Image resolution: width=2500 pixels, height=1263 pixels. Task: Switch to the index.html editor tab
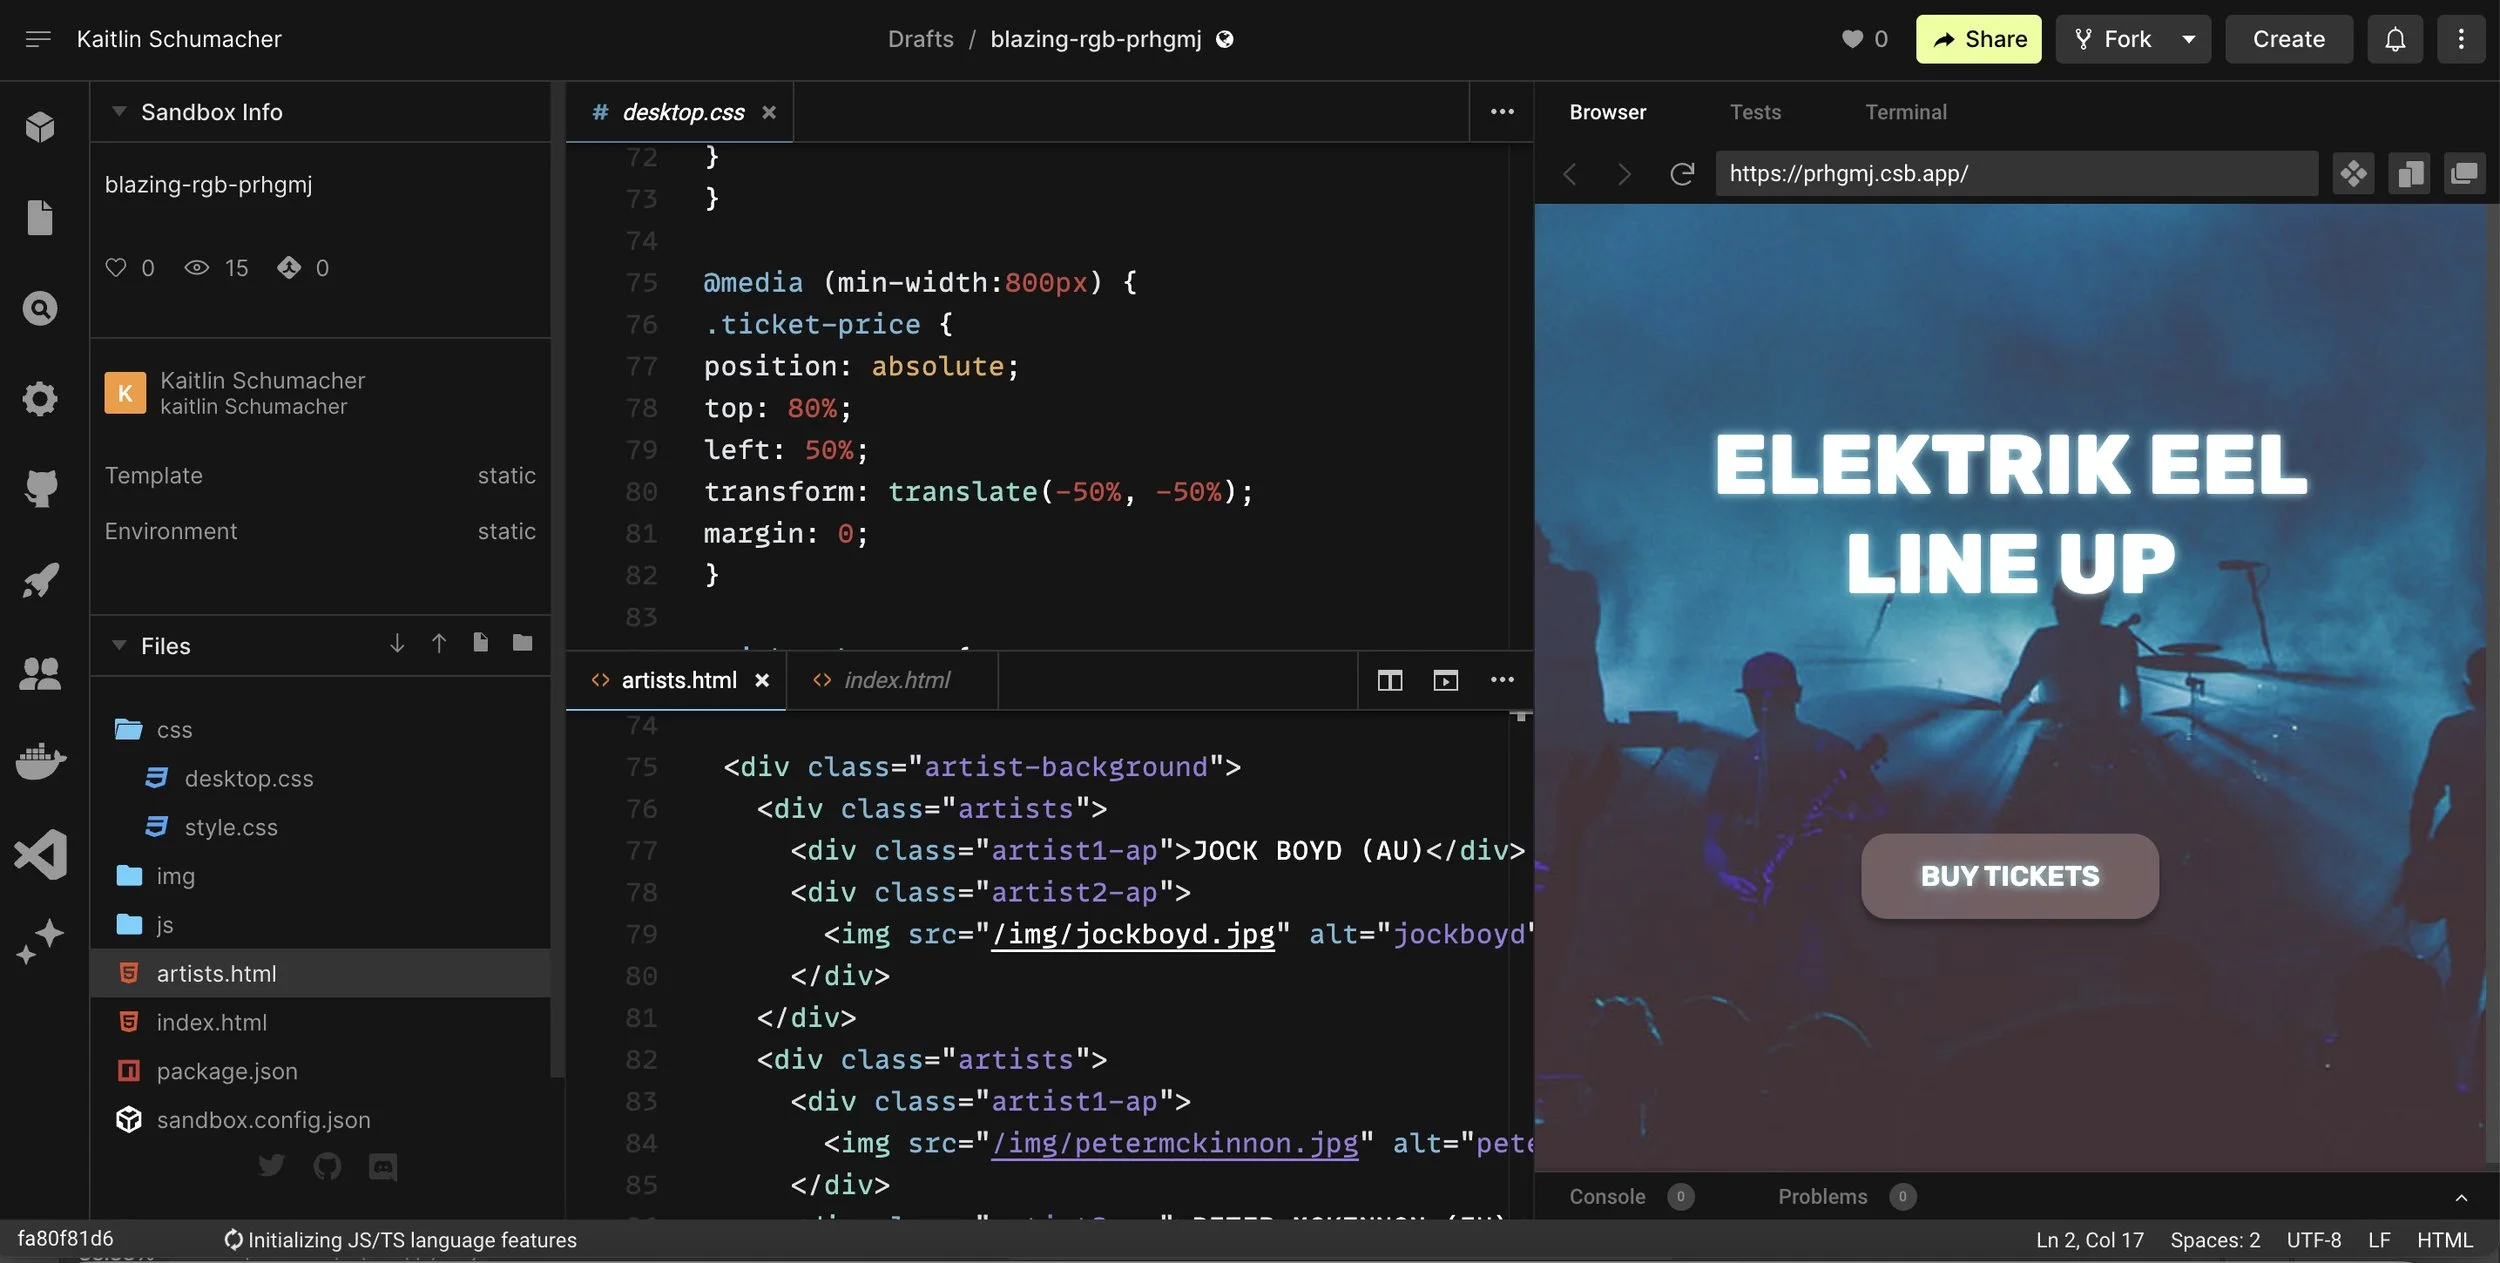coord(896,681)
